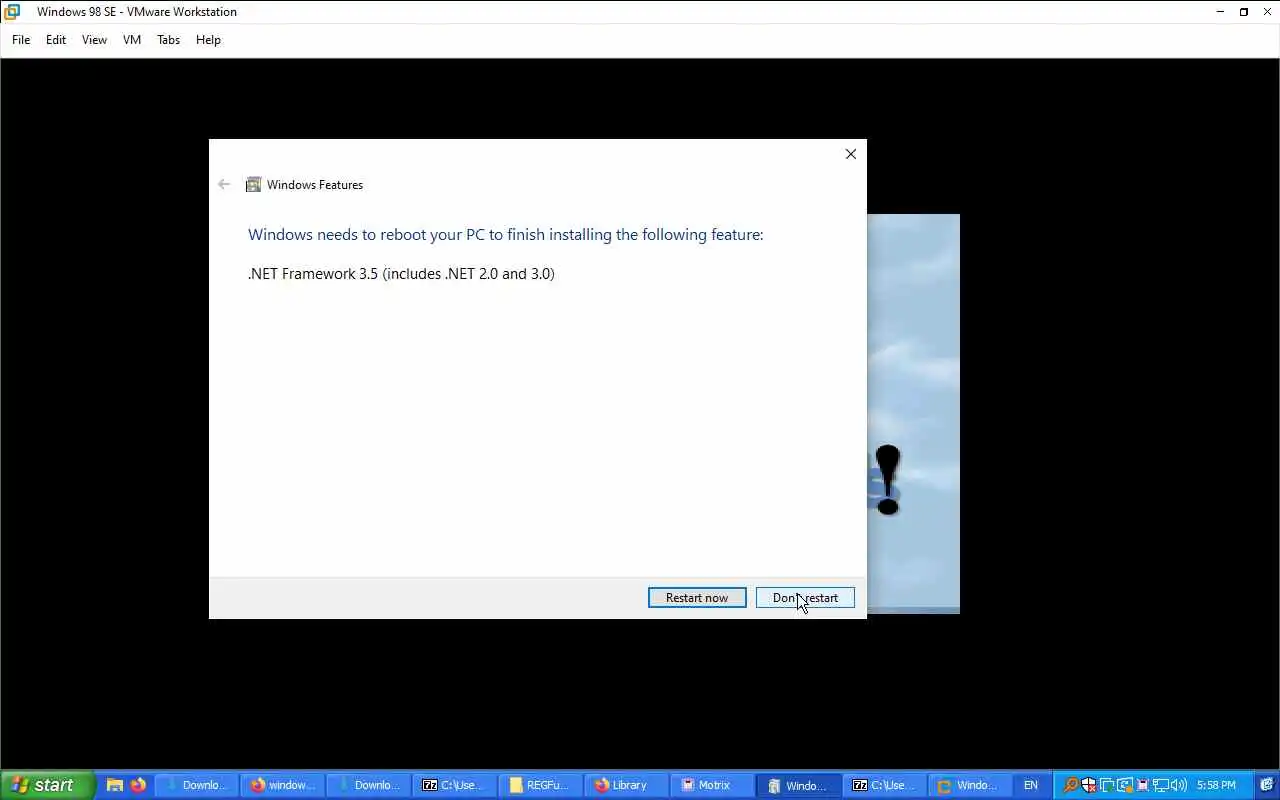Click the volume speaker tray icon
The width and height of the screenshot is (1280, 800).
1179,785
